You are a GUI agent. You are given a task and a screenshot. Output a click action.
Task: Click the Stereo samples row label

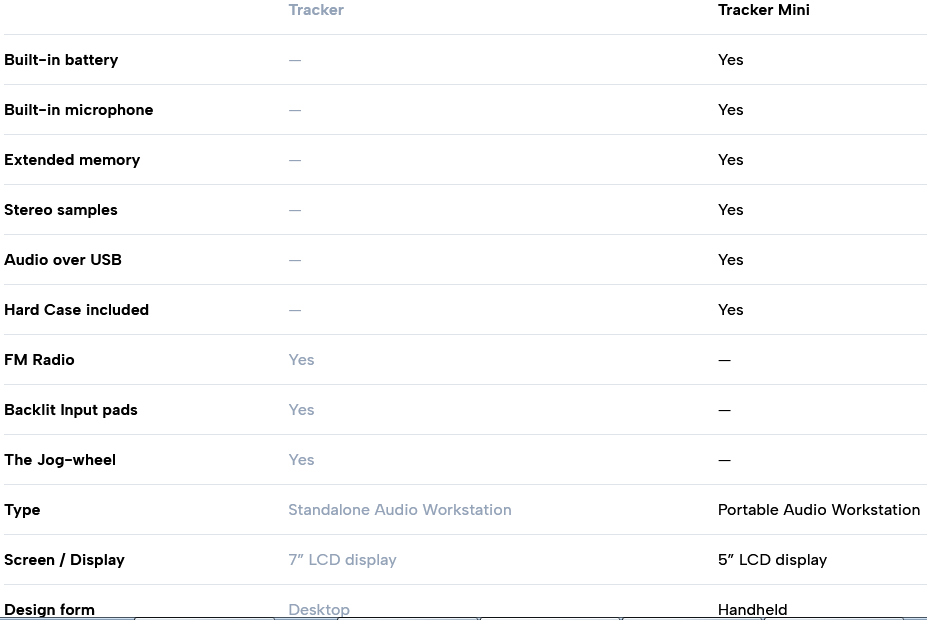point(61,210)
